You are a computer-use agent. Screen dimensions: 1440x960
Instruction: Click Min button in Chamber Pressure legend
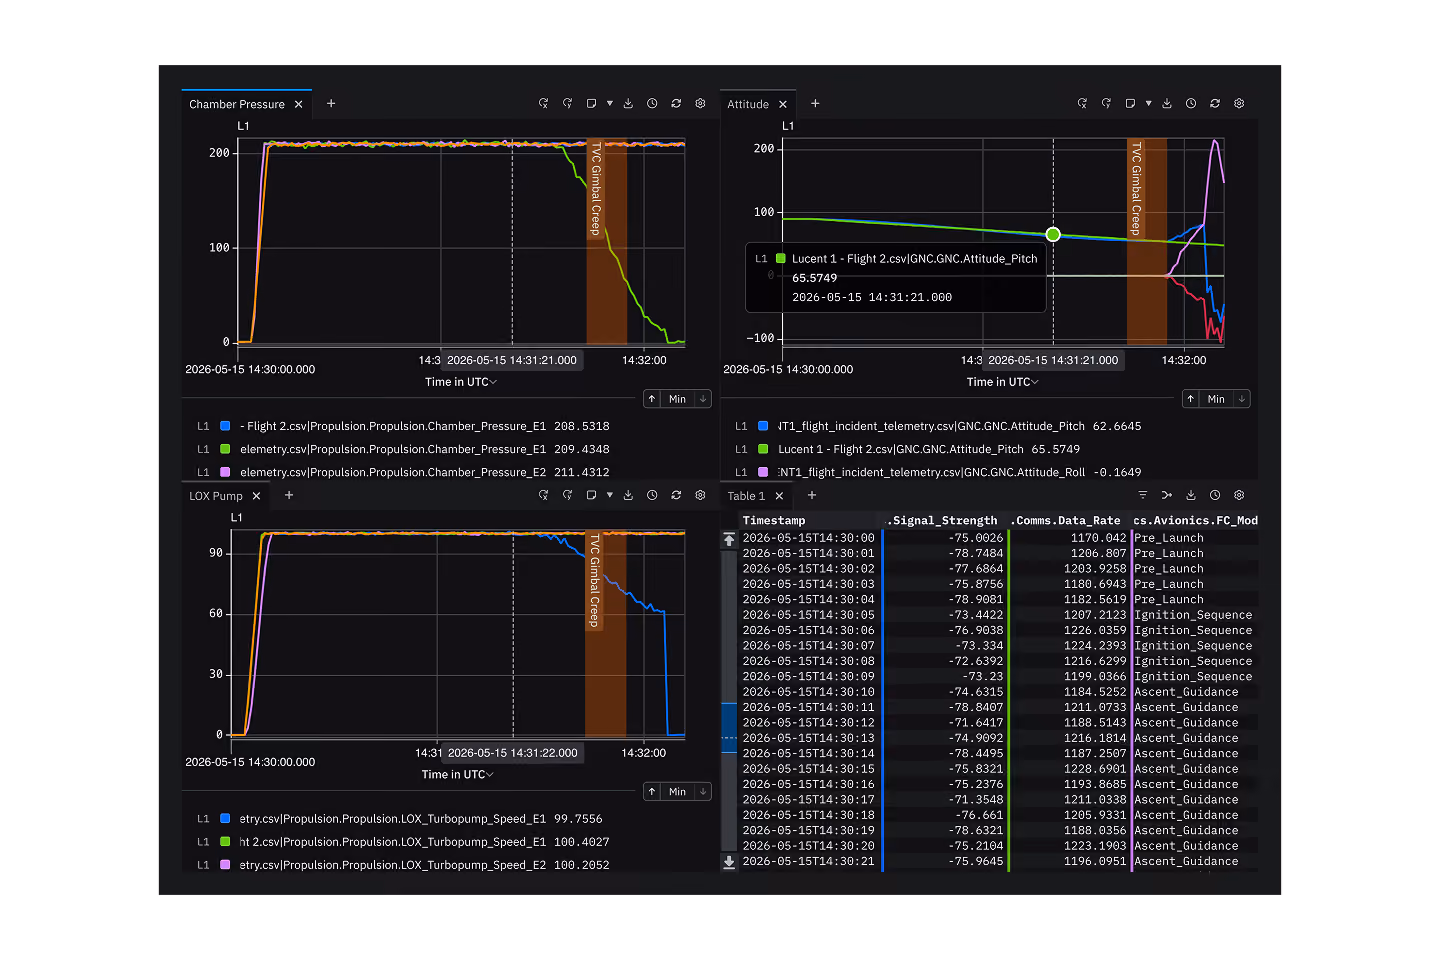coord(677,399)
